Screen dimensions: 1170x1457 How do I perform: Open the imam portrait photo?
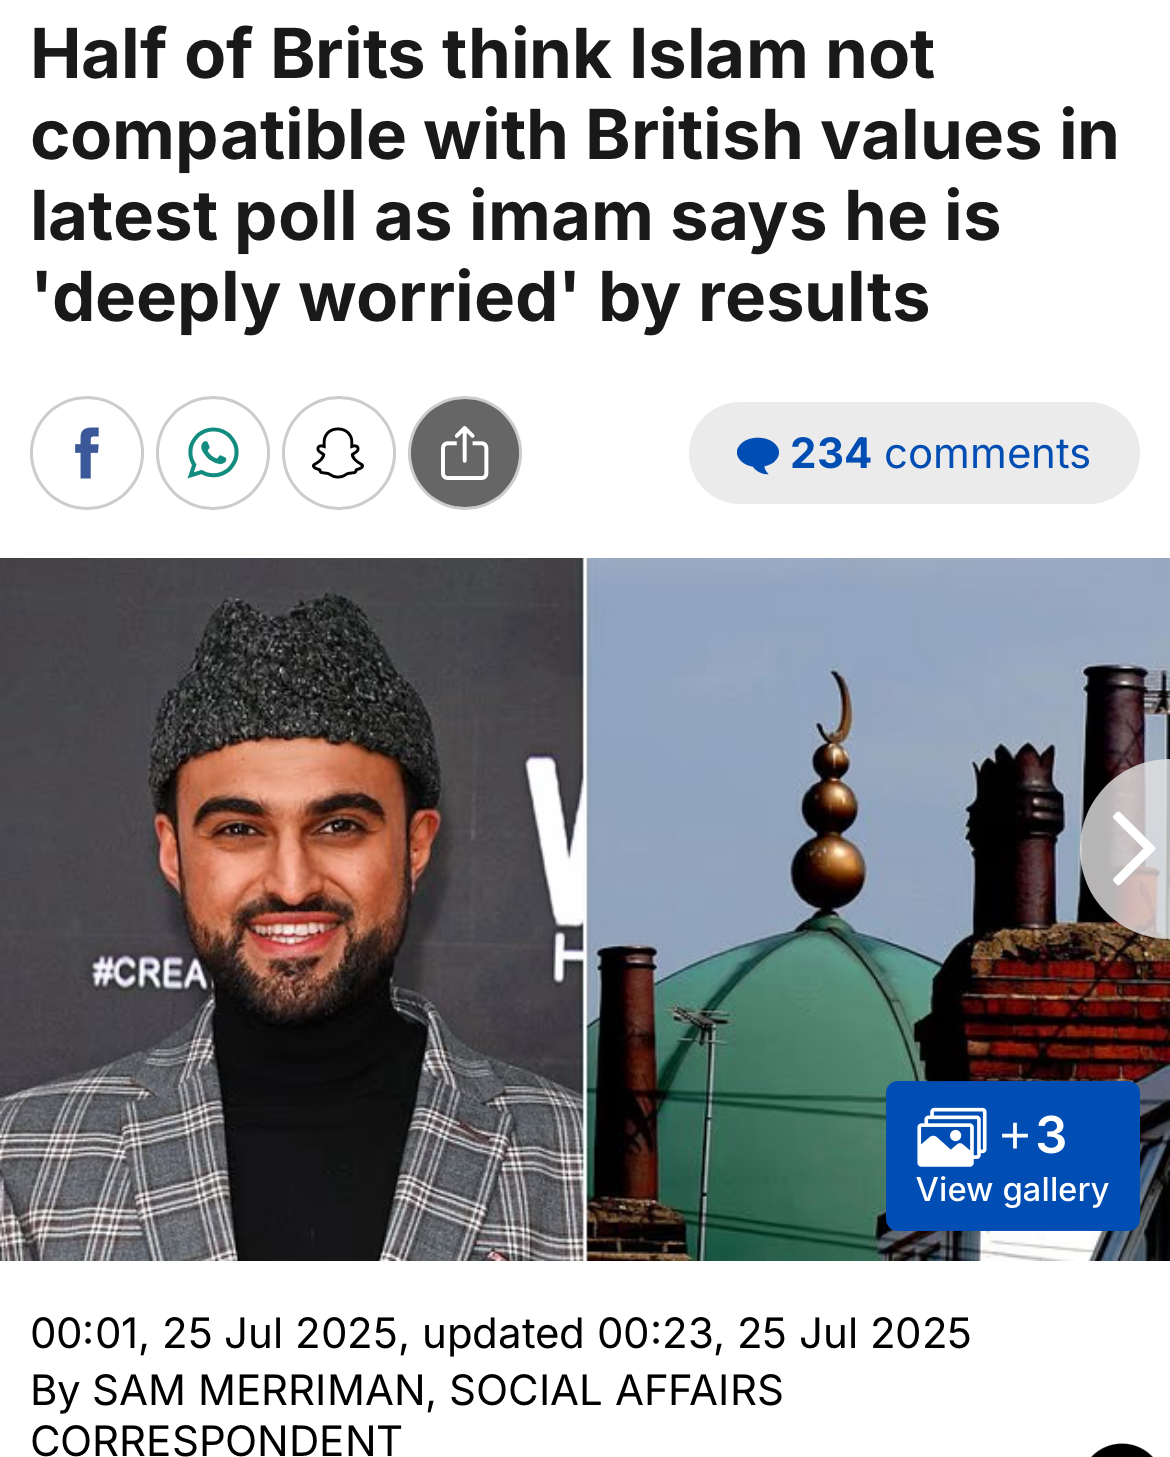coord(291,909)
